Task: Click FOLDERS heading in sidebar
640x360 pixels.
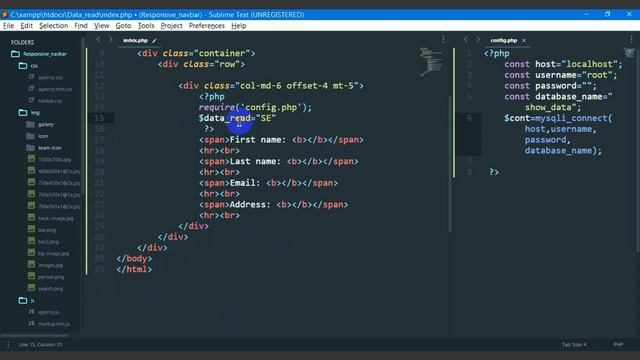Action: [22, 42]
